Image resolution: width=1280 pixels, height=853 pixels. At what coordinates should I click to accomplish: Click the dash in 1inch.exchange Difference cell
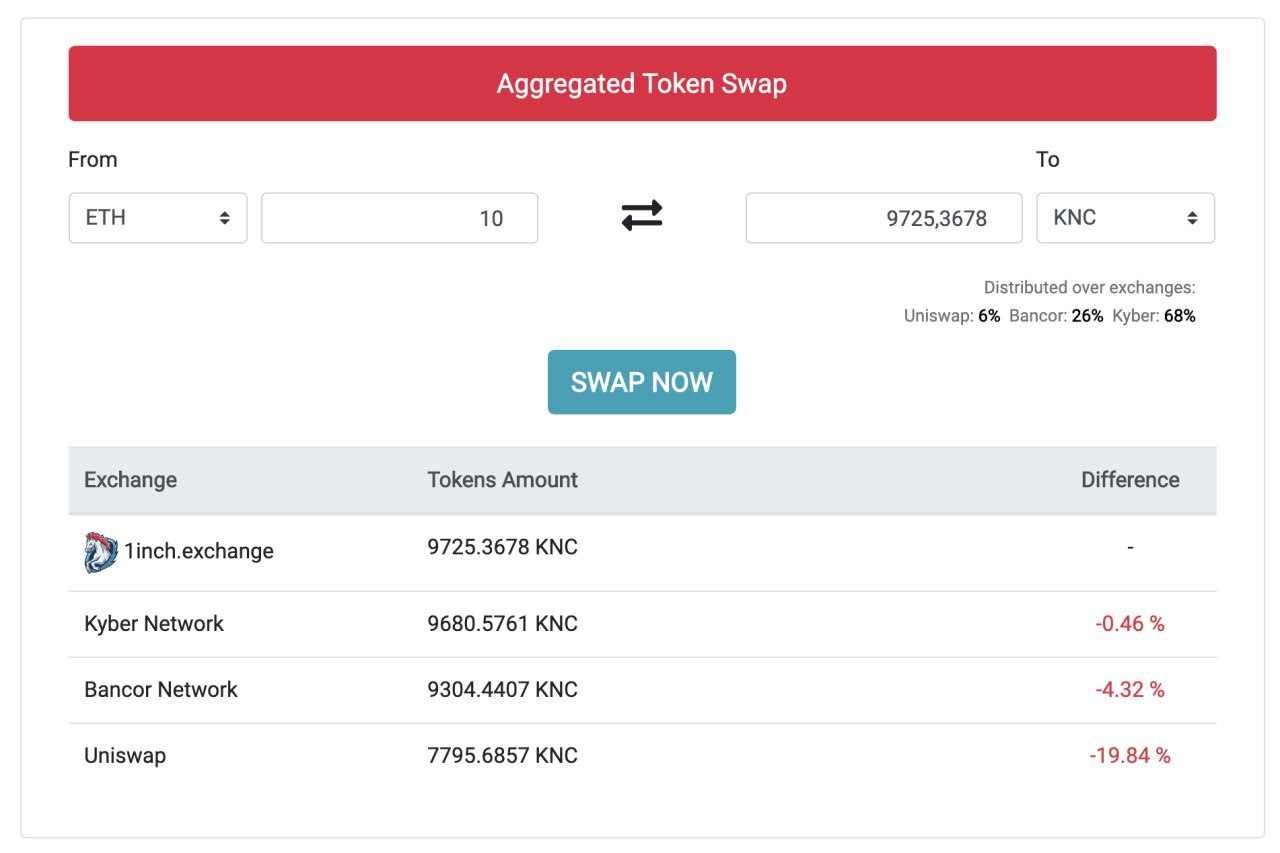tap(1130, 548)
